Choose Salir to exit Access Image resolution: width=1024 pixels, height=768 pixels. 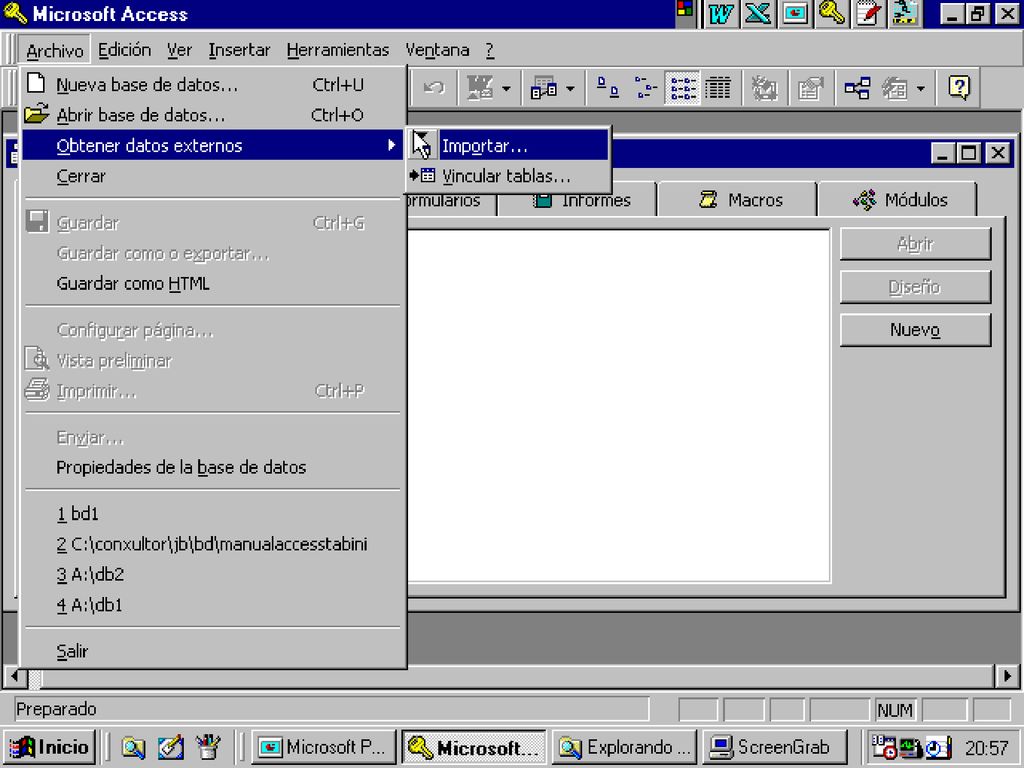(212, 651)
